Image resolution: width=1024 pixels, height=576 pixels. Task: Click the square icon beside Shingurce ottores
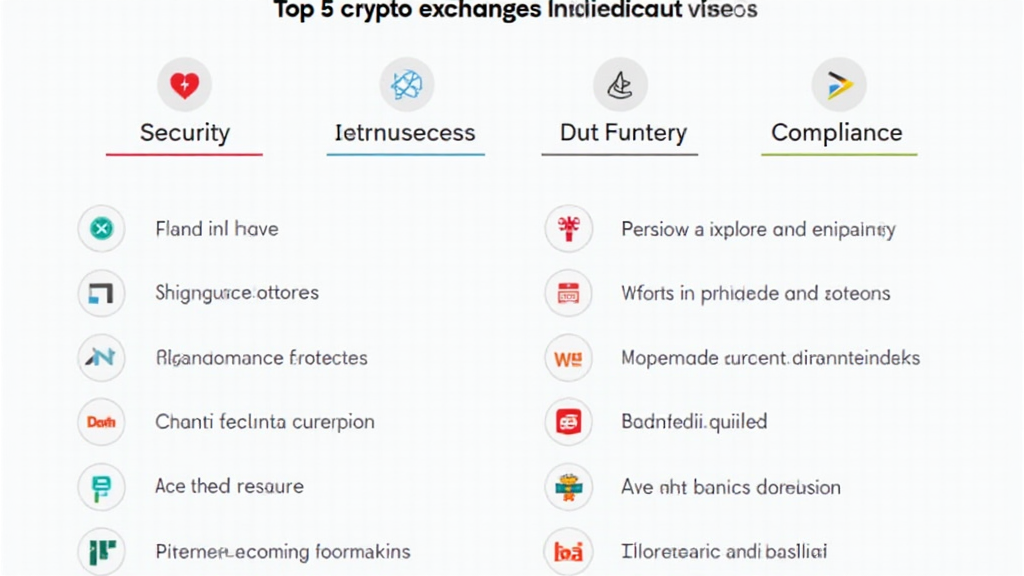101,293
